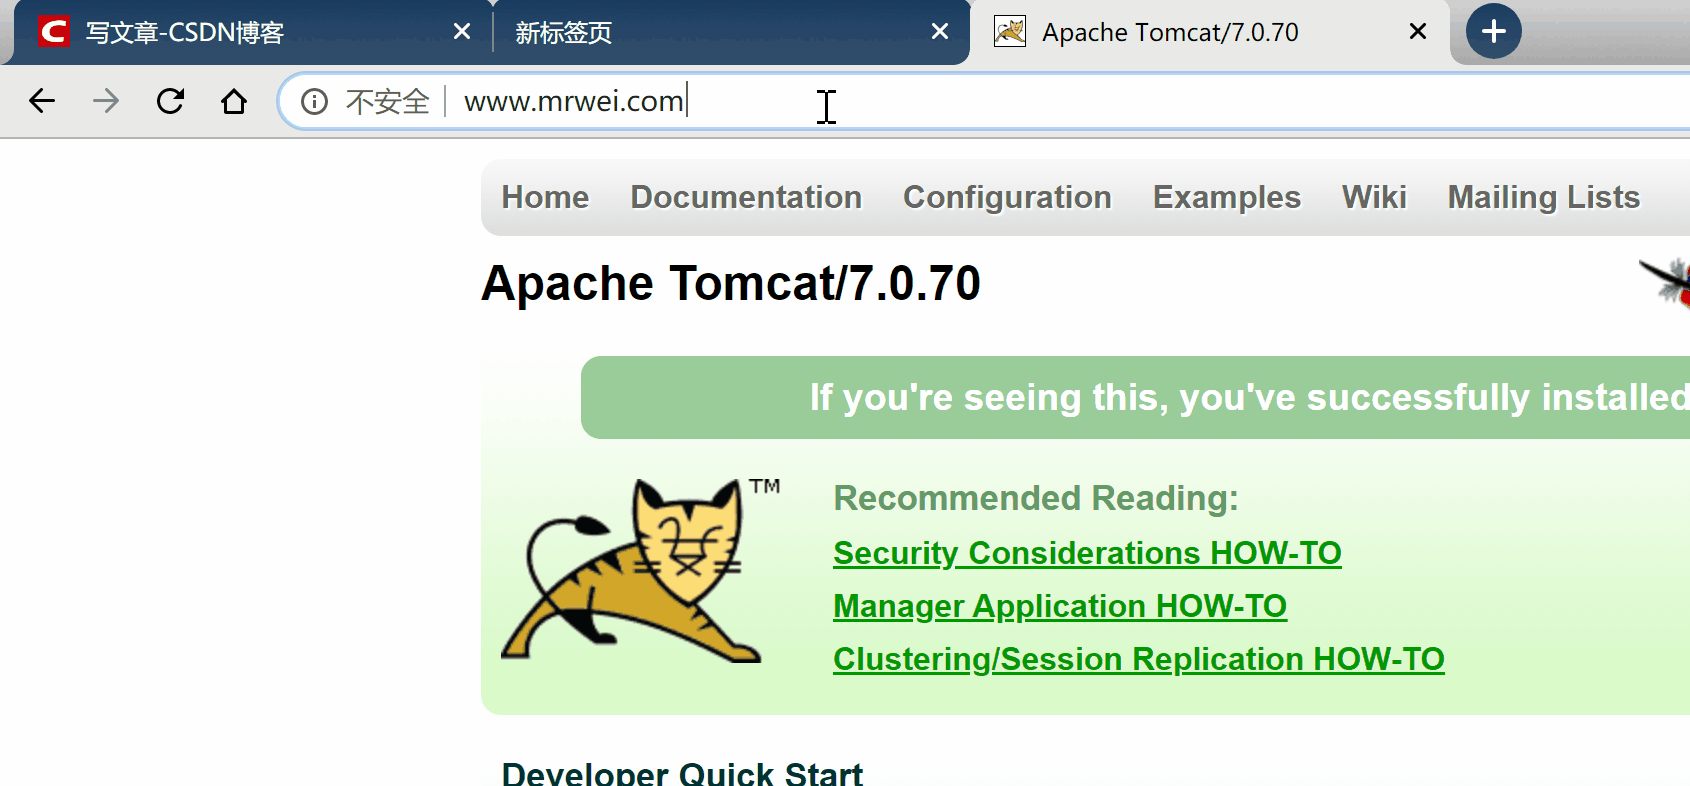Image resolution: width=1690 pixels, height=786 pixels.
Task: Close the Apache Tomcat/7.0.70 tab
Action: point(1418,32)
